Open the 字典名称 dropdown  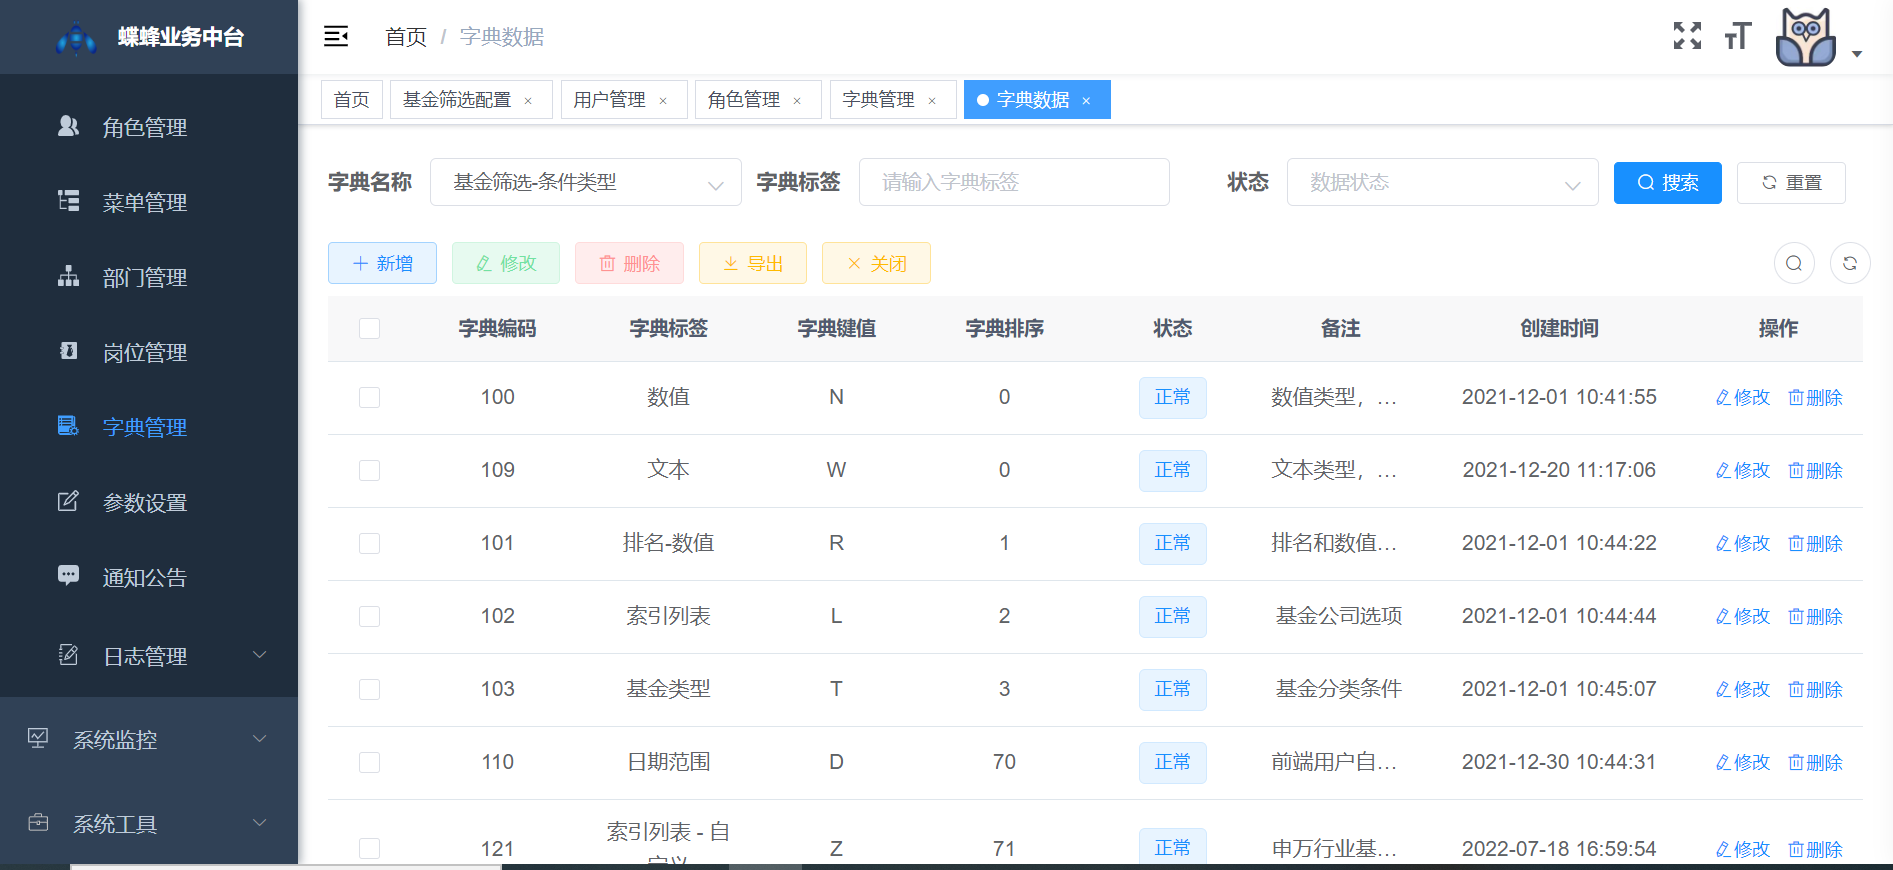coord(586,182)
